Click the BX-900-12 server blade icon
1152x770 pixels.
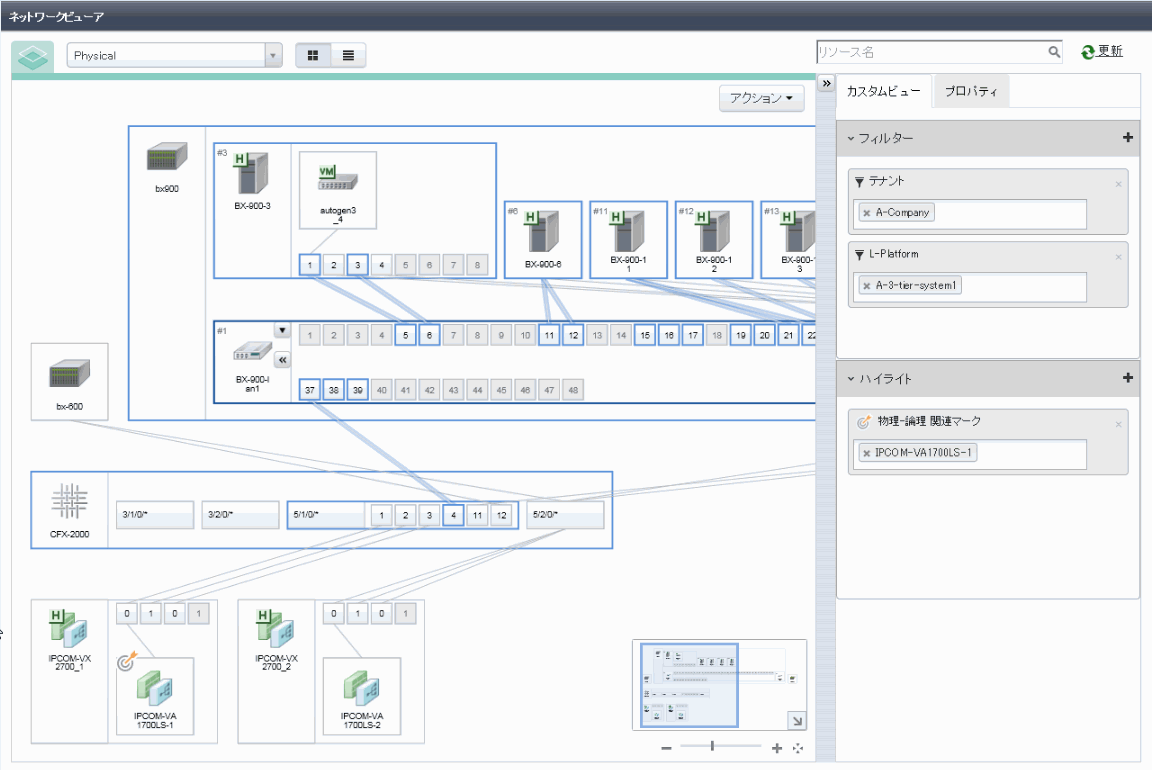(713, 231)
